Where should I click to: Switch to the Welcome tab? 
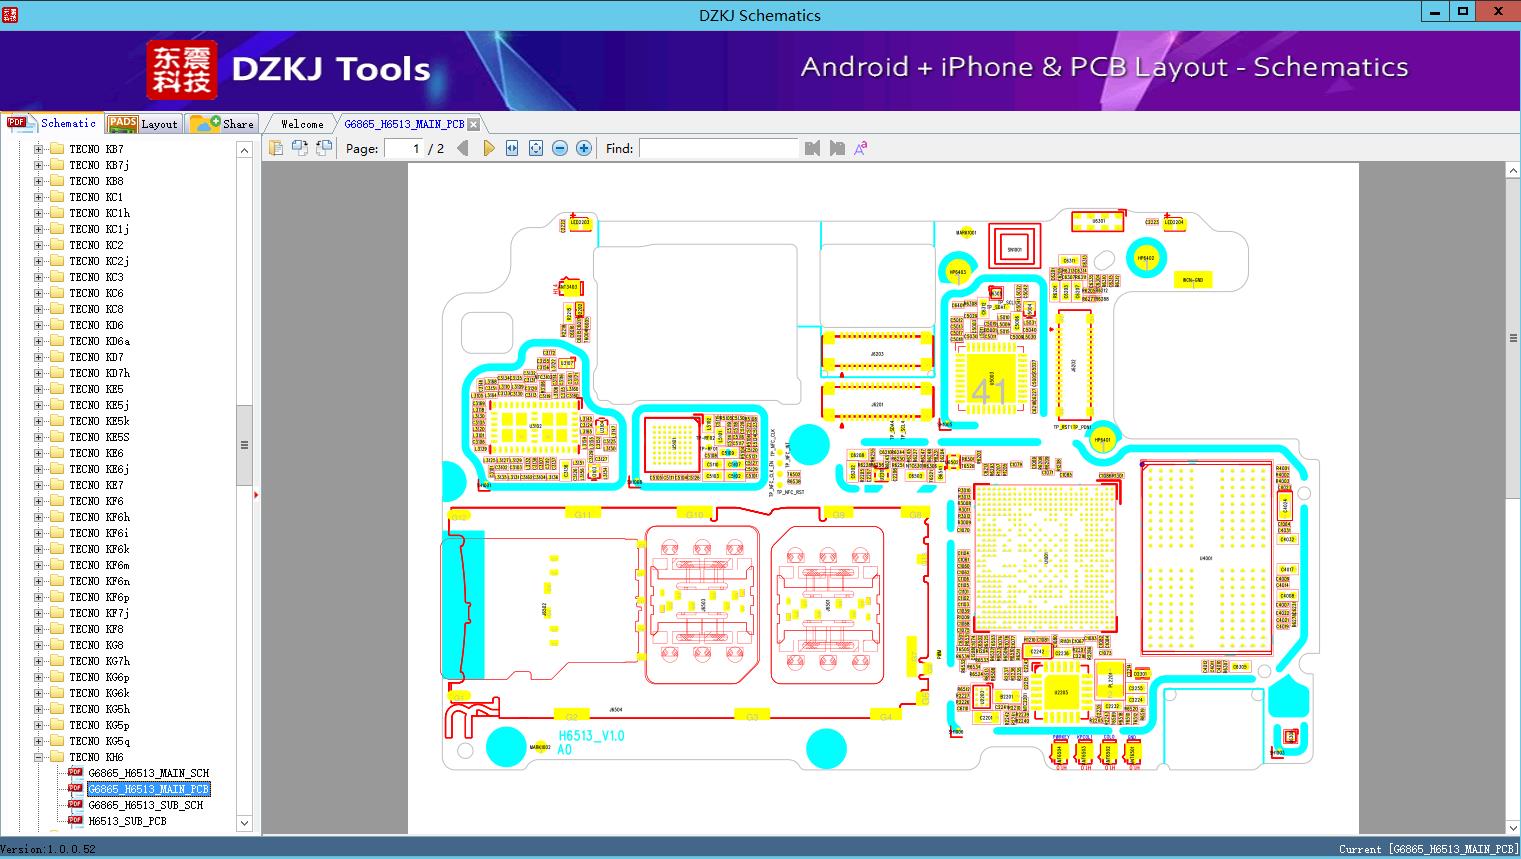(x=302, y=124)
